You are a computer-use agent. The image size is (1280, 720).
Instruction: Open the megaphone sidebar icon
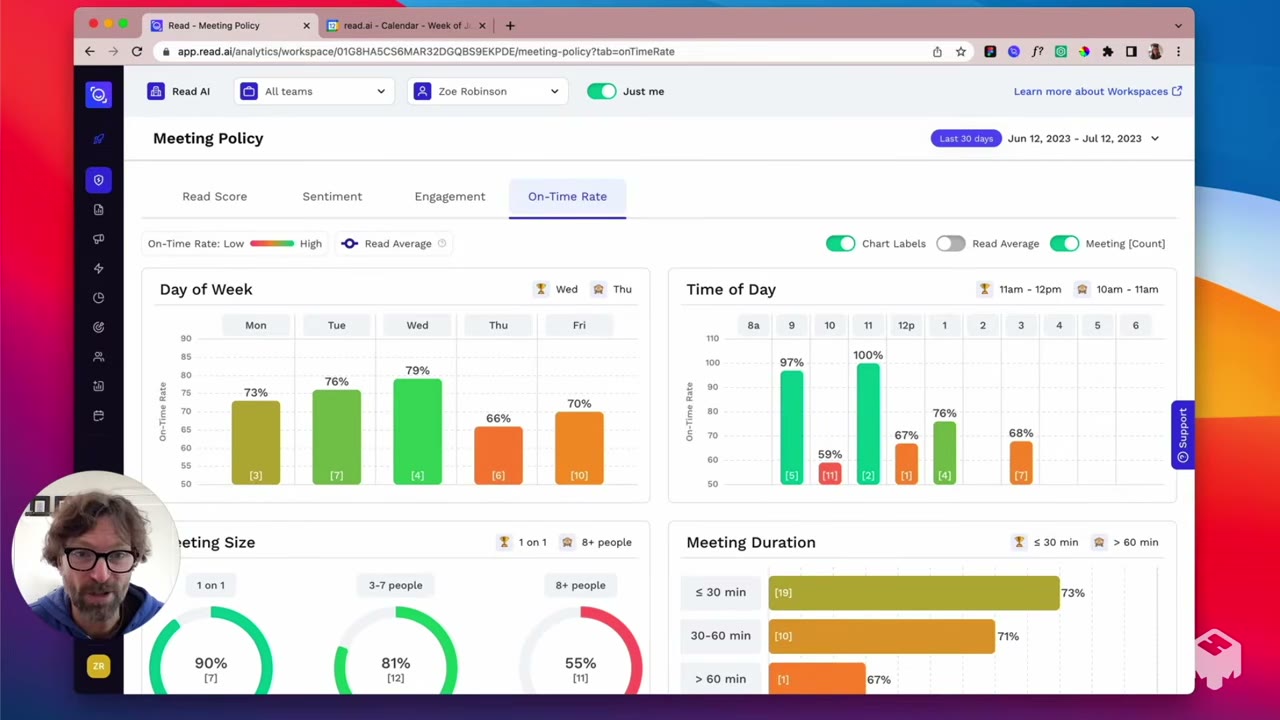point(98,239)
